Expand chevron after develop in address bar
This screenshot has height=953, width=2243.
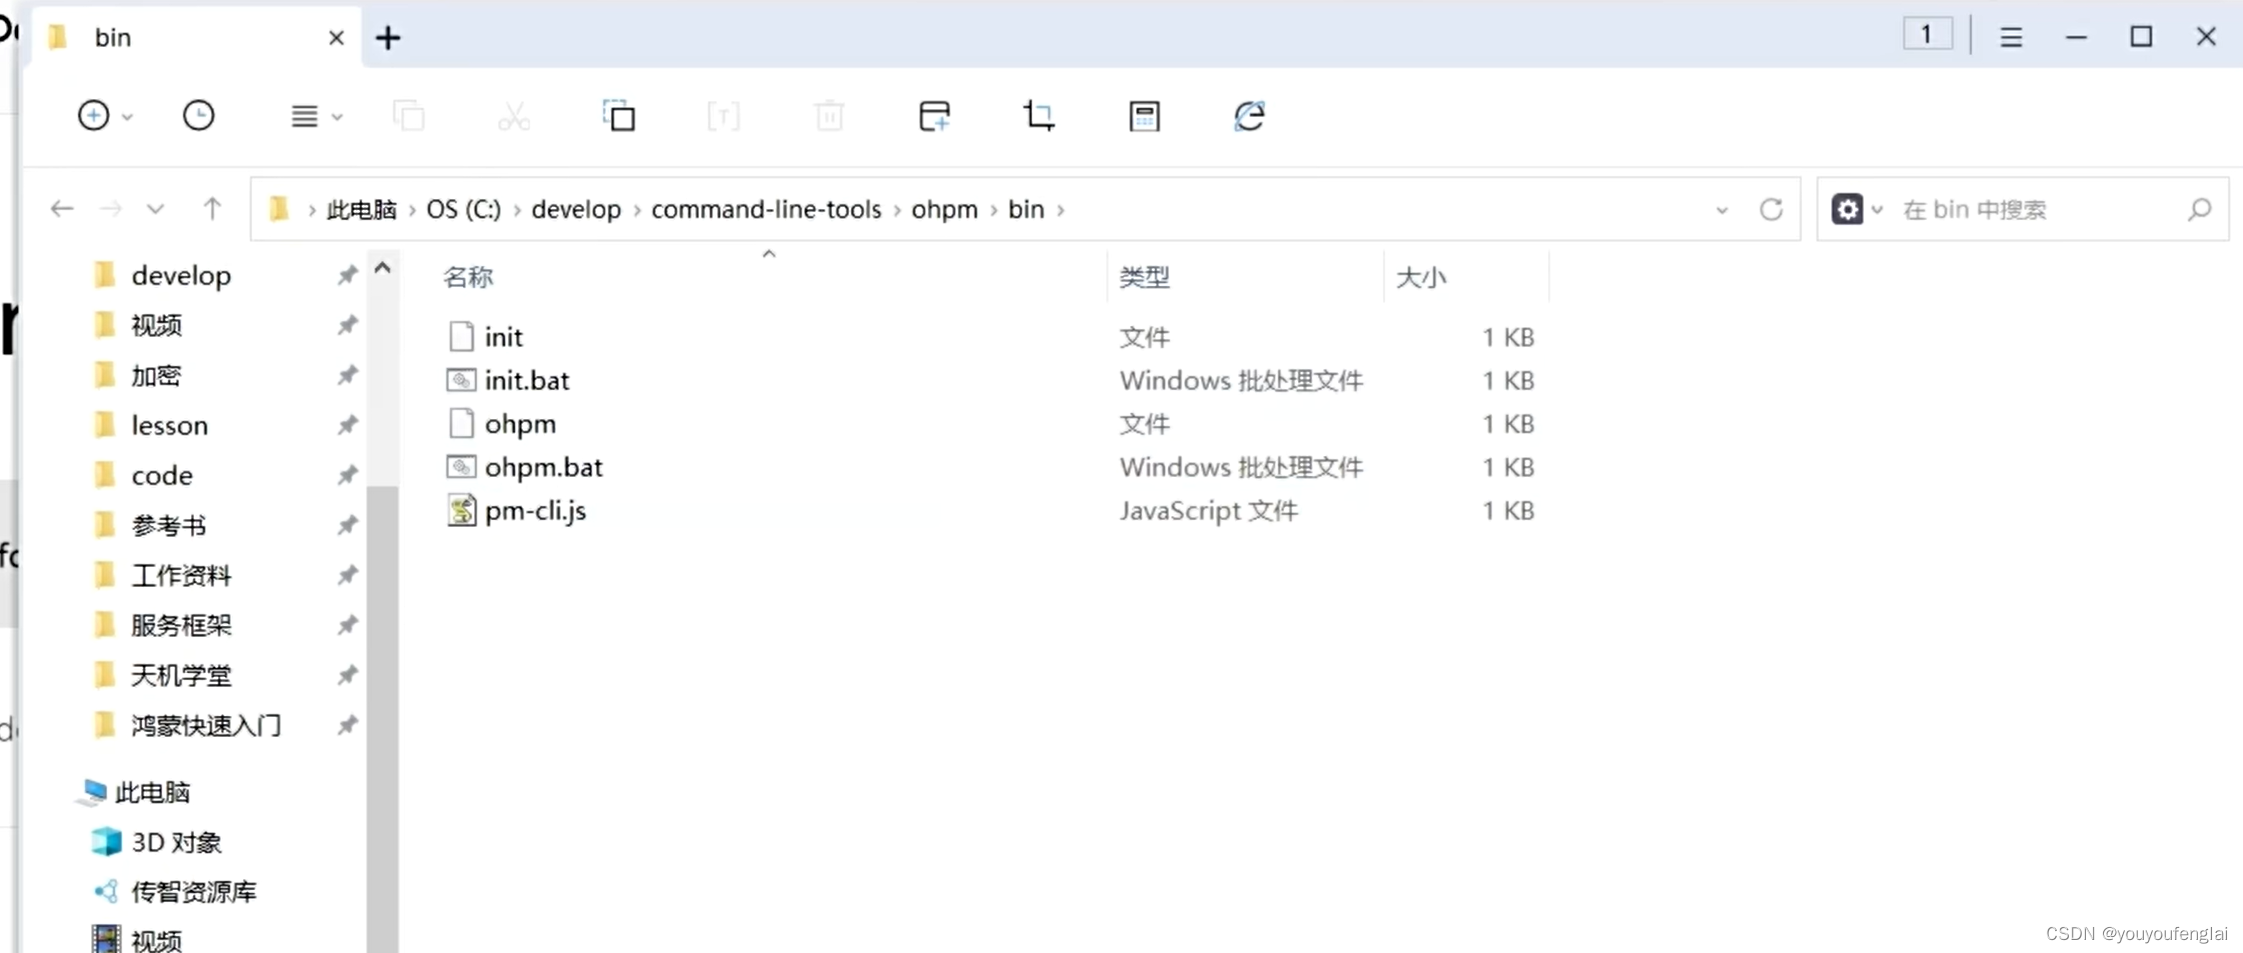pos(637,210)
